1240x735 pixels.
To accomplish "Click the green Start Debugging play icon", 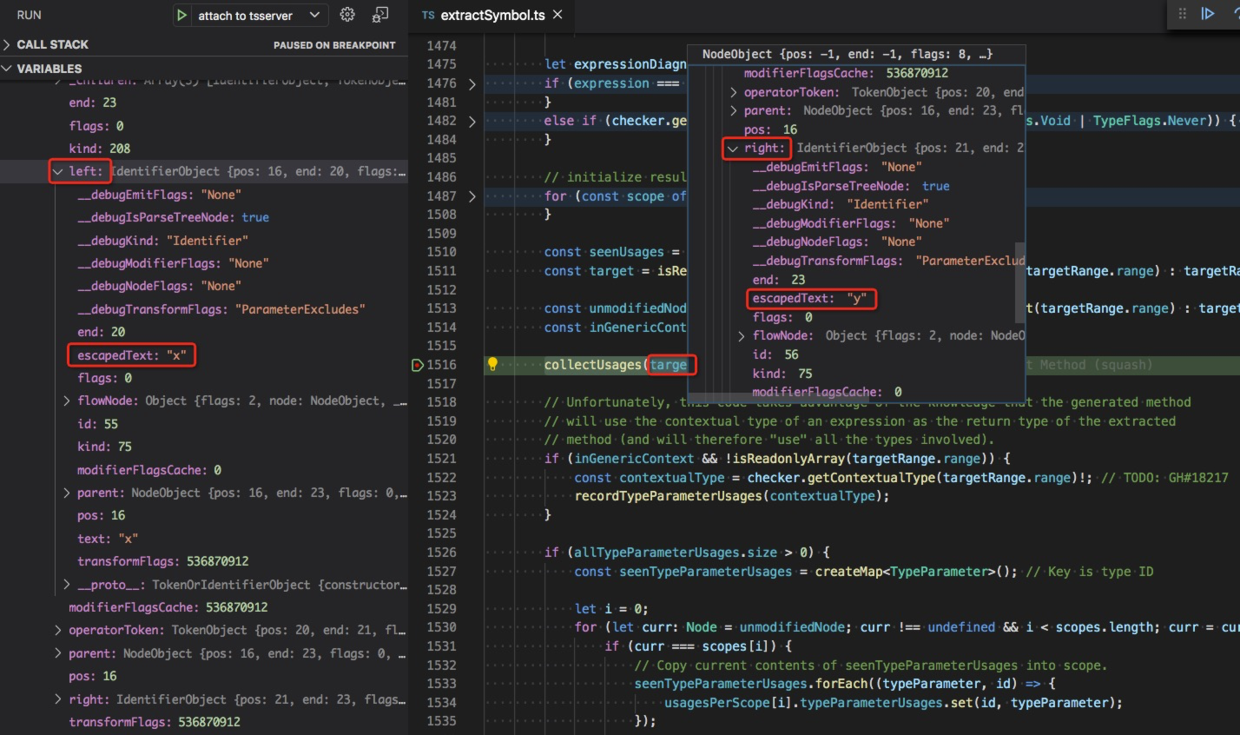I will pyautogui.click(x=182, y=14).
